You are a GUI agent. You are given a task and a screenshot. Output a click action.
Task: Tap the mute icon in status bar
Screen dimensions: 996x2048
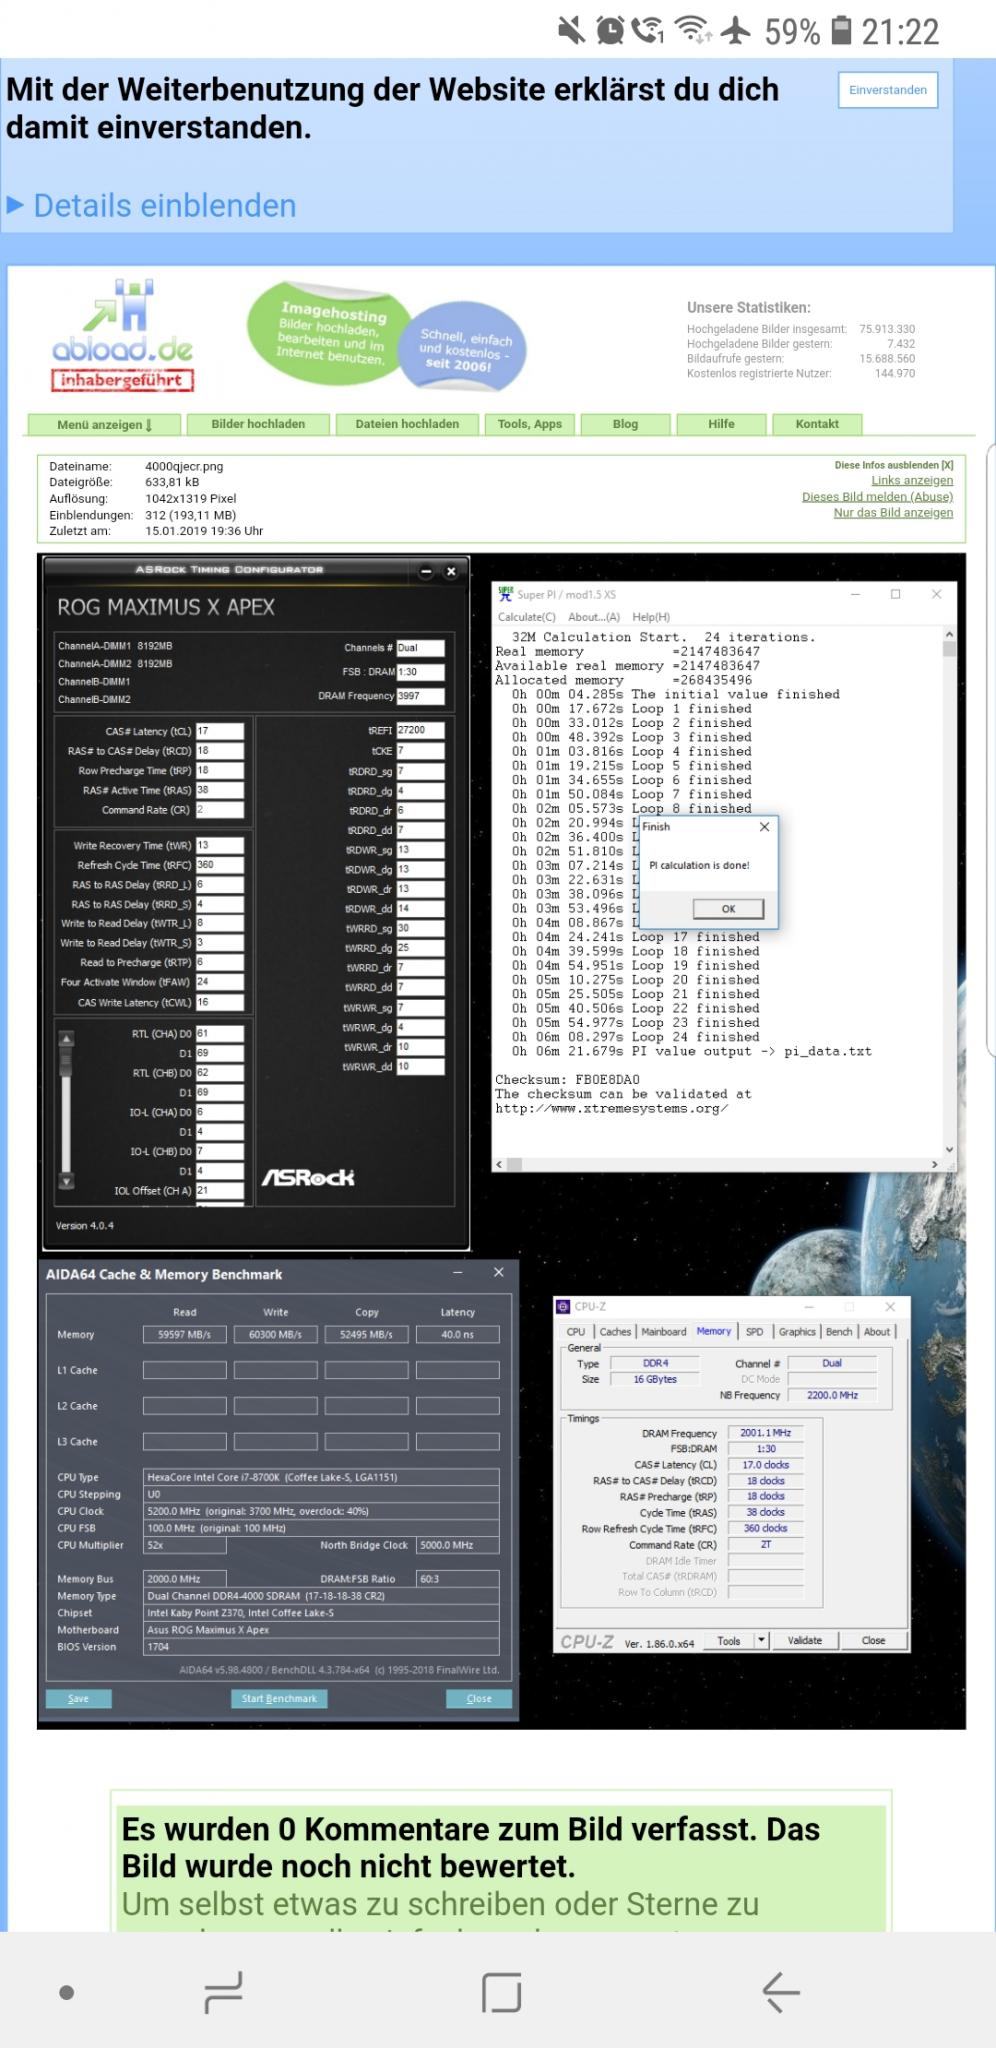(x=572, y=31)
